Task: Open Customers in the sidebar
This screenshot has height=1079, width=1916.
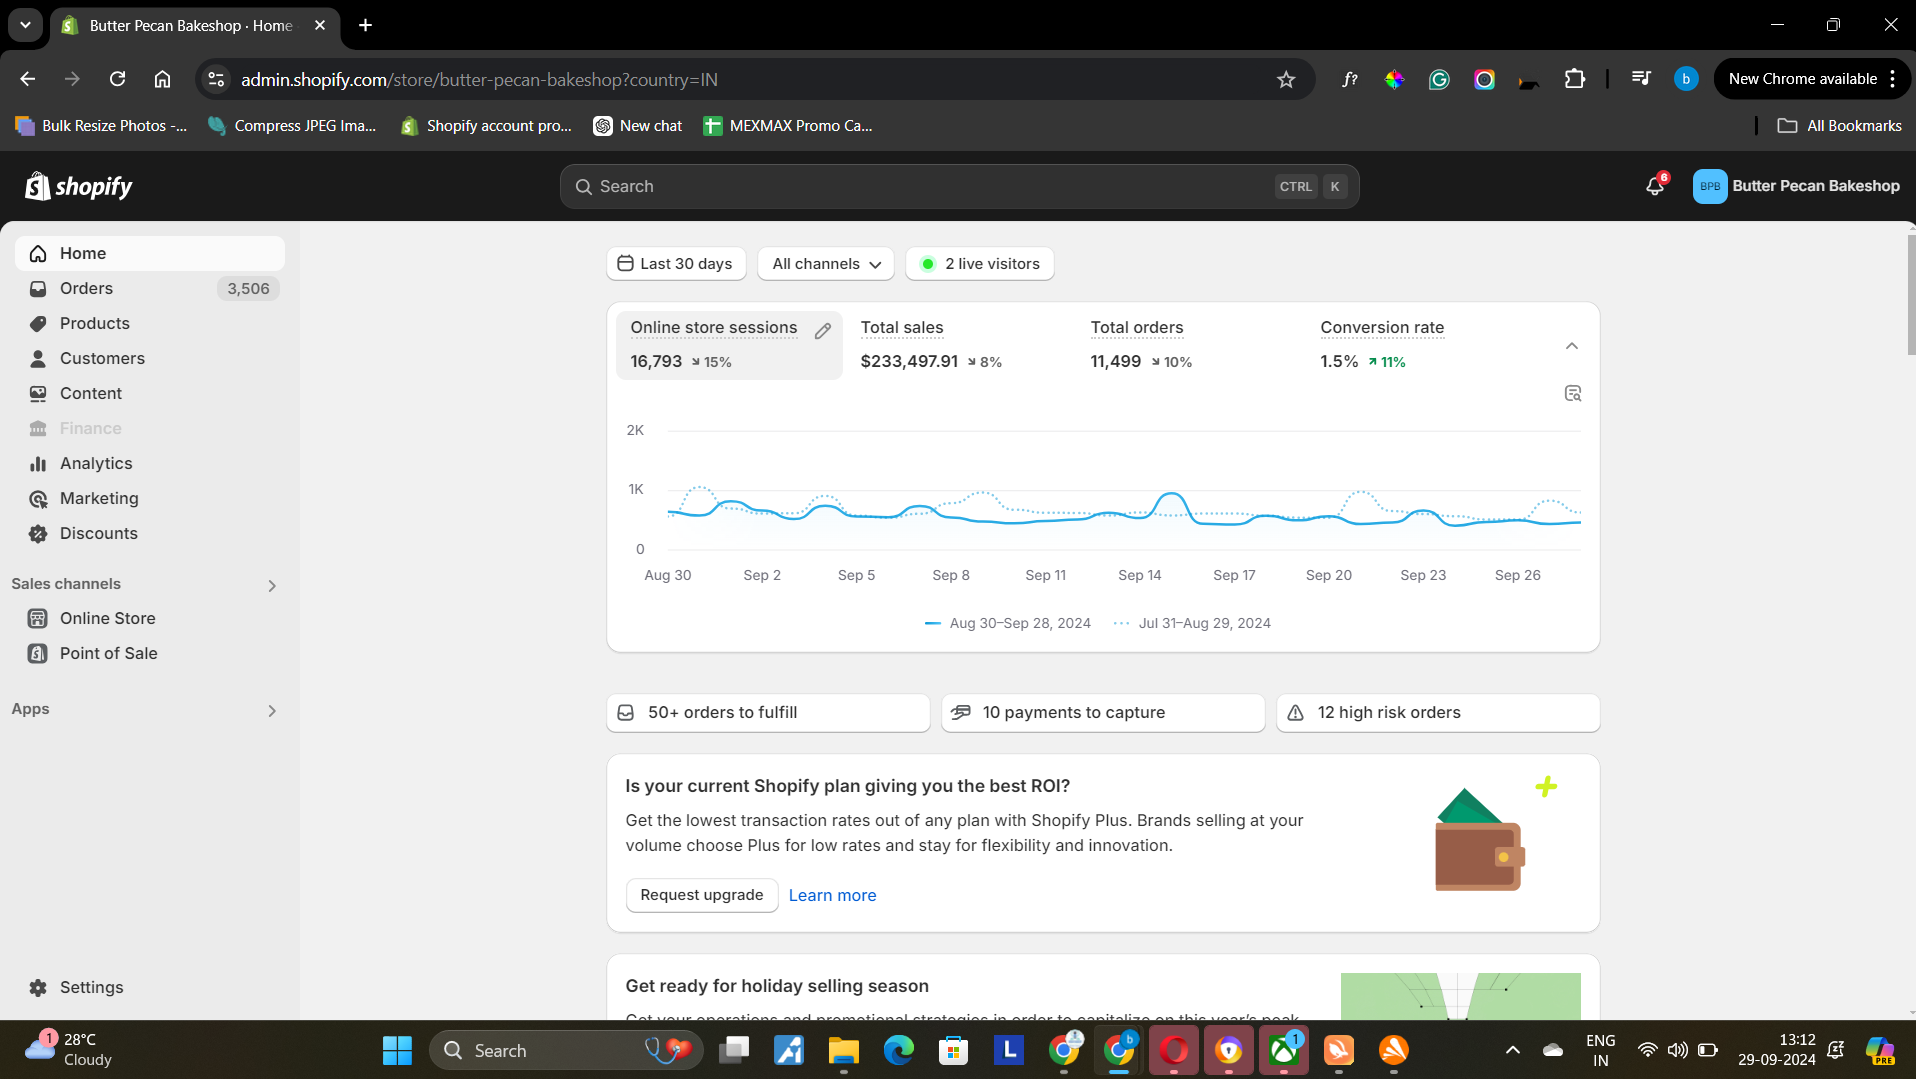Action: click(150, 358)
